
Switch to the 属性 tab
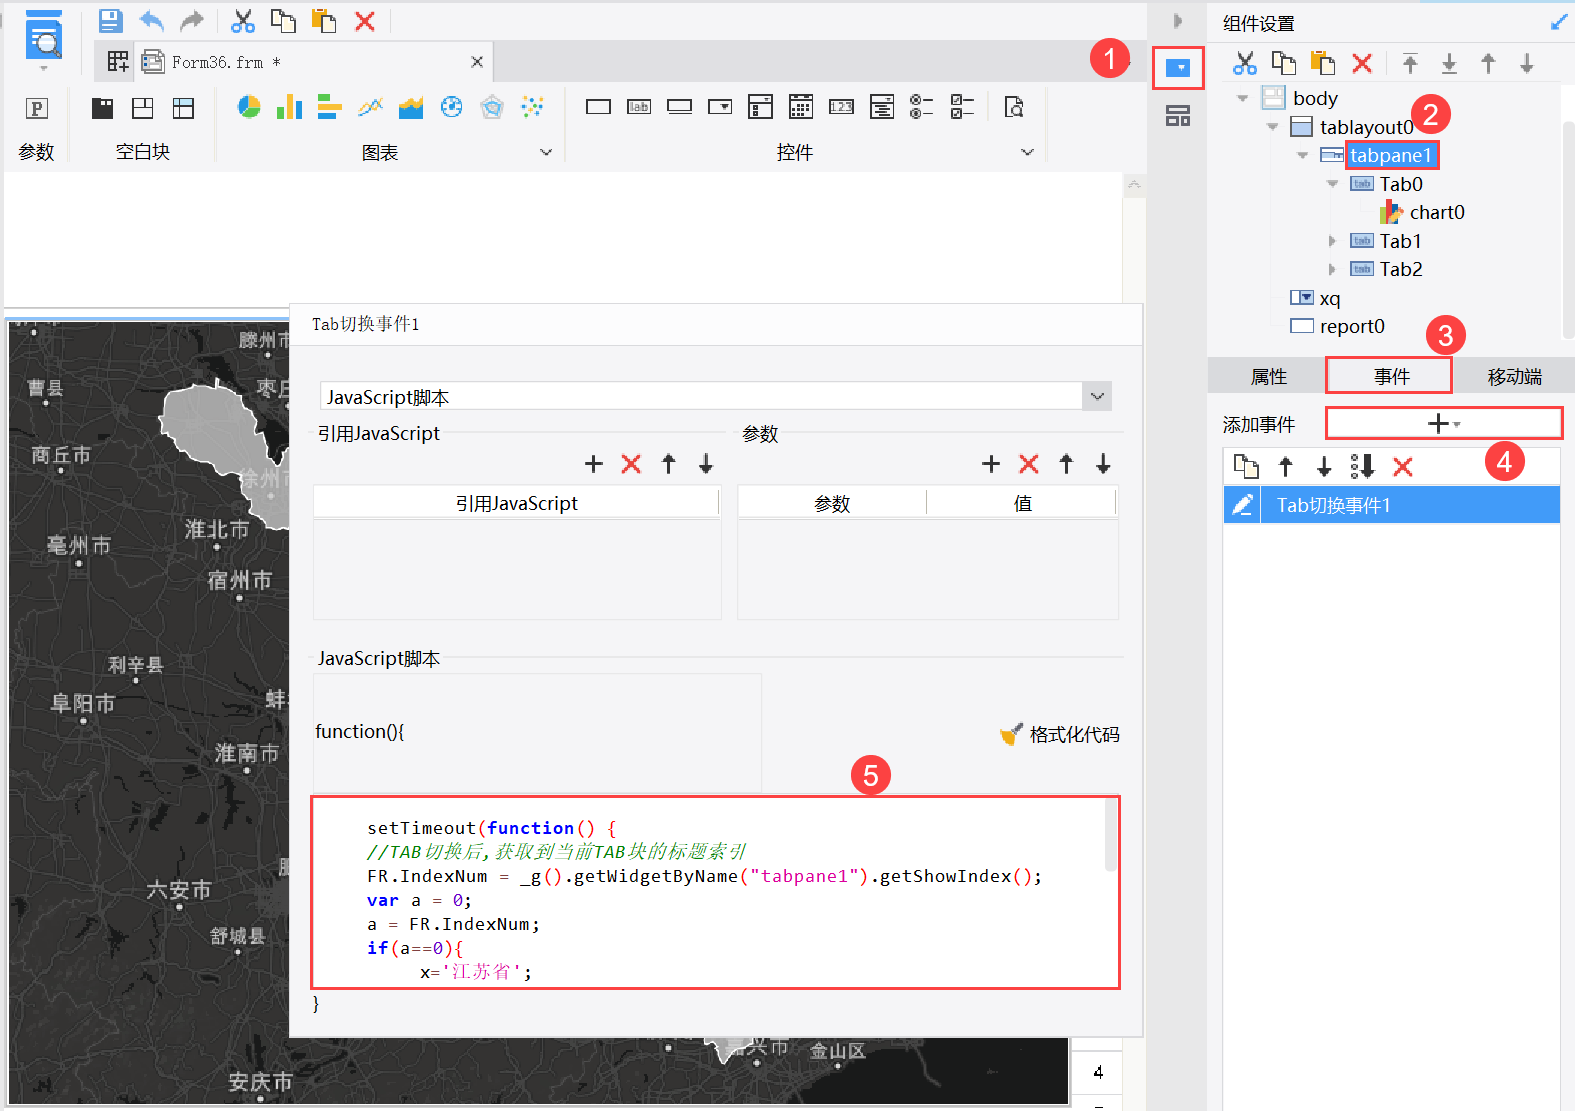tap(1268, 376)
